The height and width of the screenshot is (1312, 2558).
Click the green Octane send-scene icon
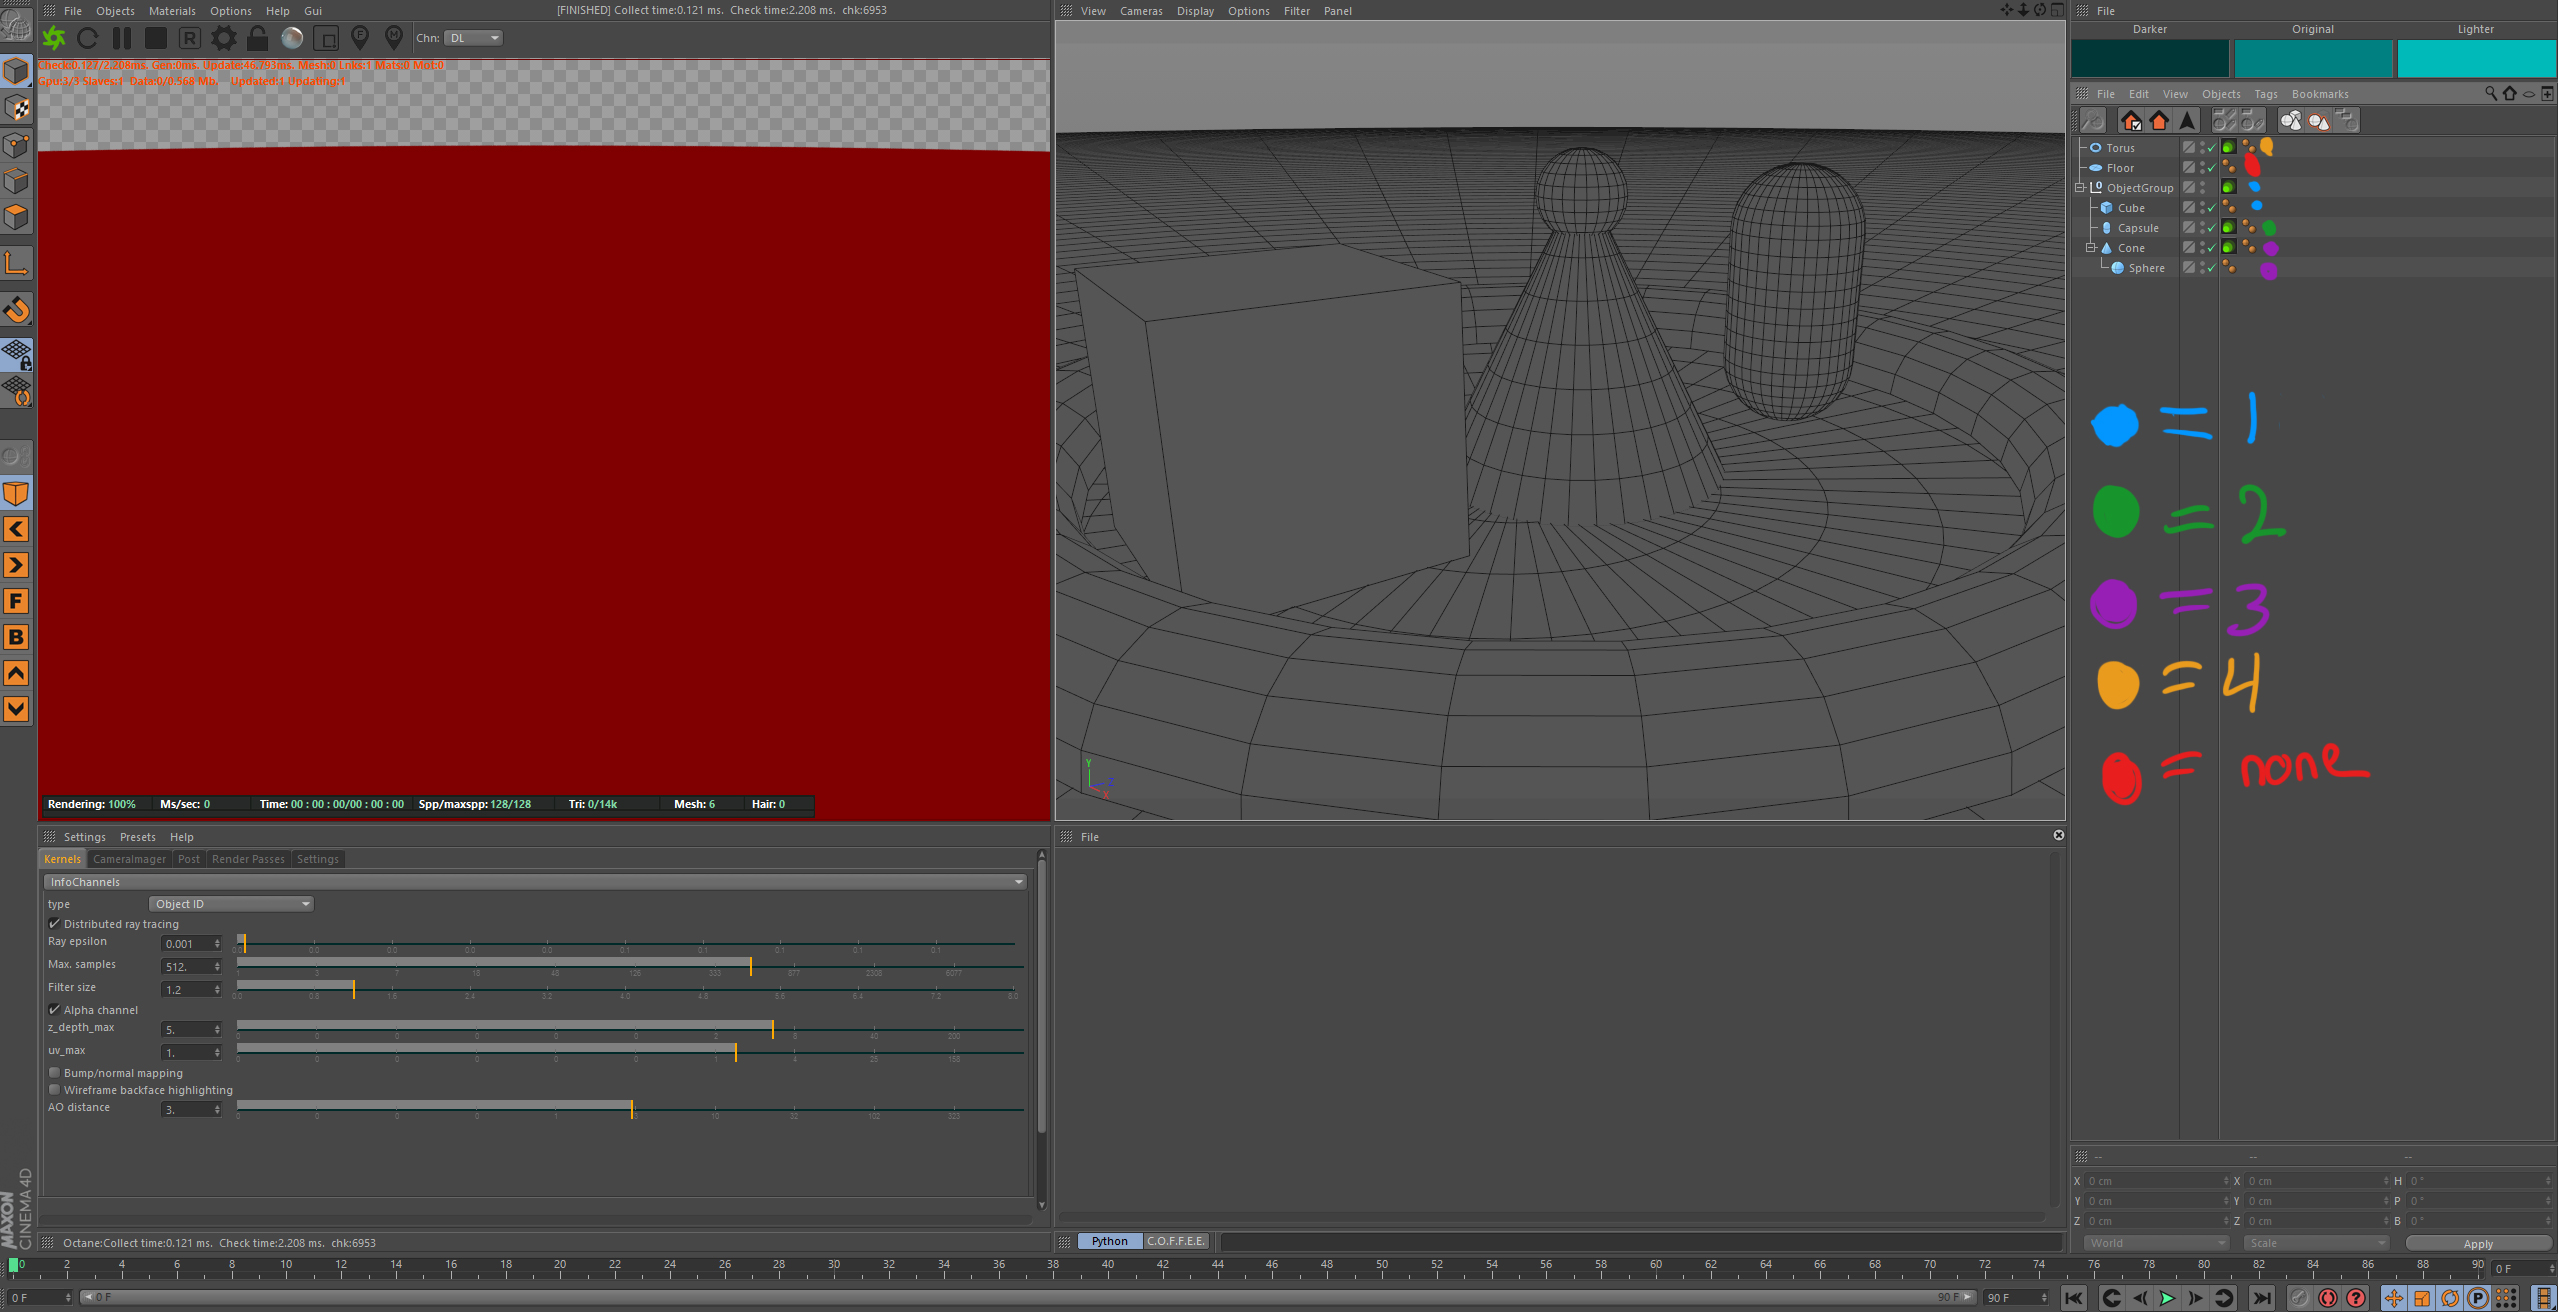coord(54,38)
